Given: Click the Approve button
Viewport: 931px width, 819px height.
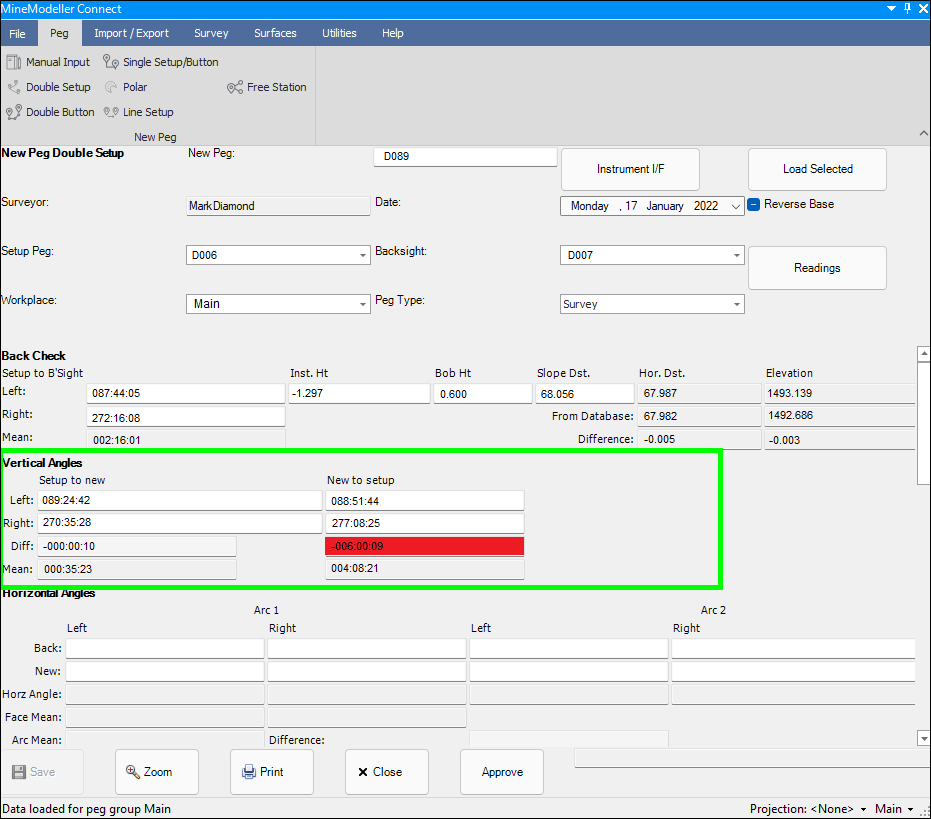Looking at the screenshot, I should 502,772.
